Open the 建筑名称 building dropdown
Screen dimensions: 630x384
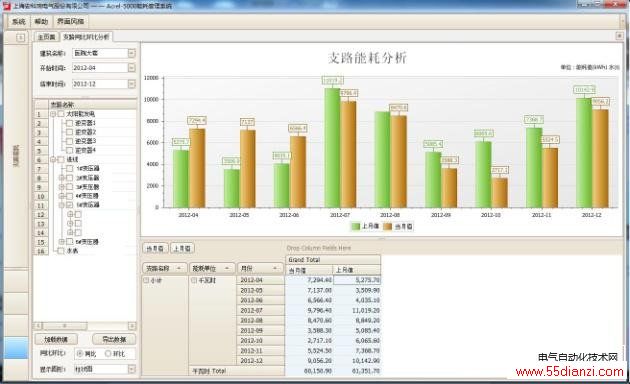(132, 53)
